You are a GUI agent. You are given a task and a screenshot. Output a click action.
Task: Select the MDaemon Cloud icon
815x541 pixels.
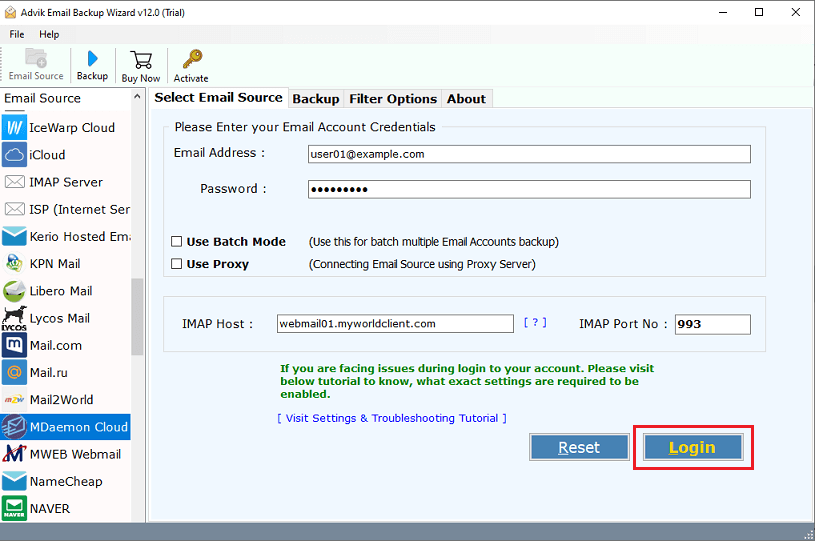[x=14, y=427]
